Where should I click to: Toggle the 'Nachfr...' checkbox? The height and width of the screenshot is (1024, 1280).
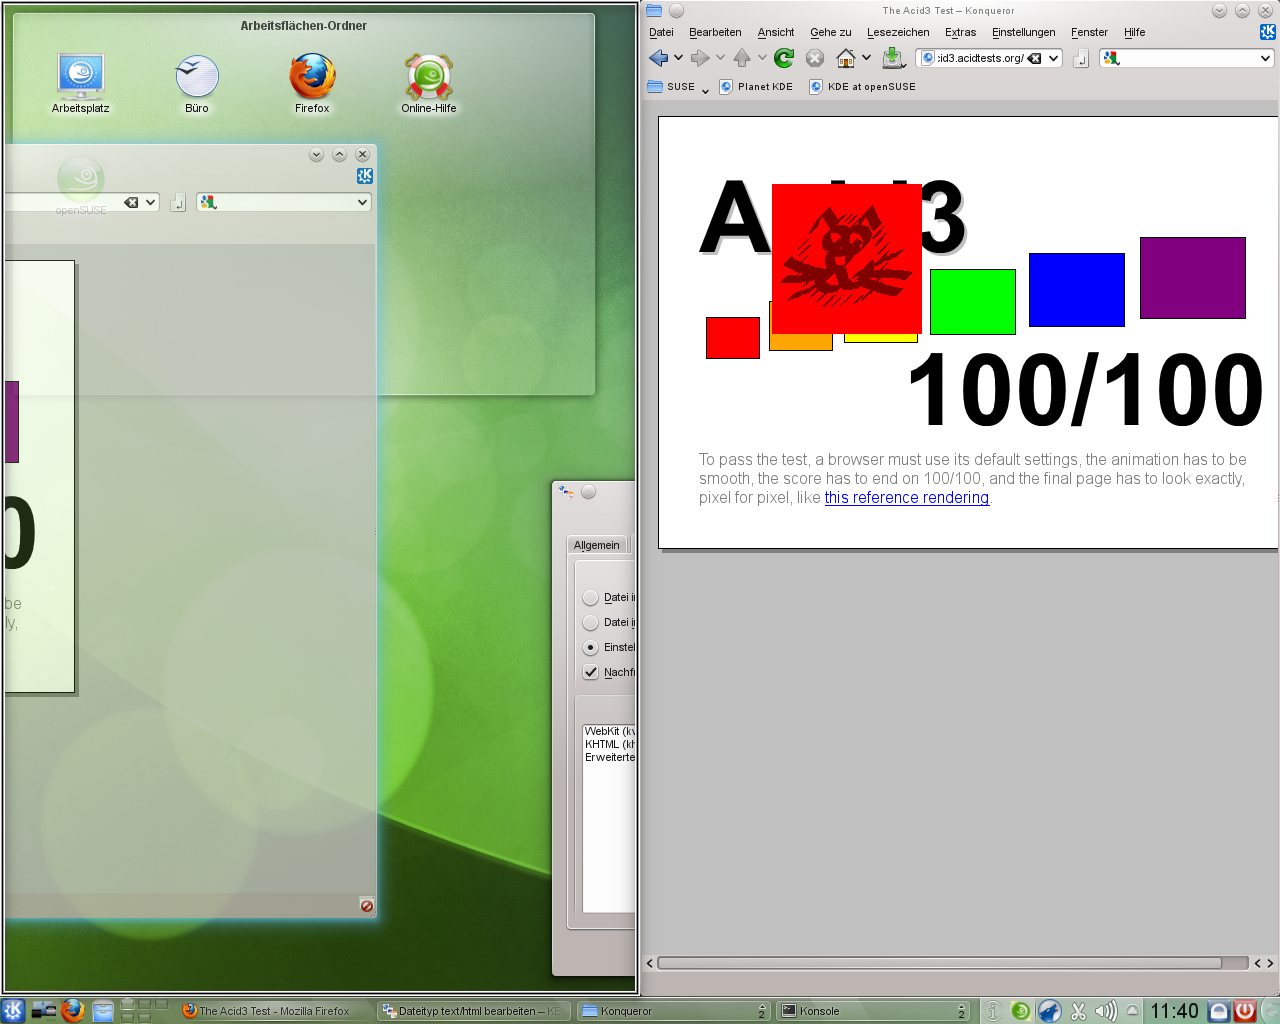tap(591, 672)
